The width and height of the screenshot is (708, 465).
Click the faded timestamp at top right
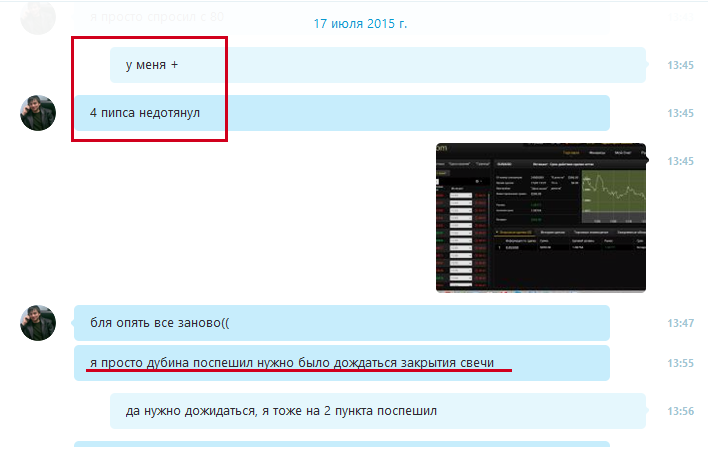click(682, 17)
